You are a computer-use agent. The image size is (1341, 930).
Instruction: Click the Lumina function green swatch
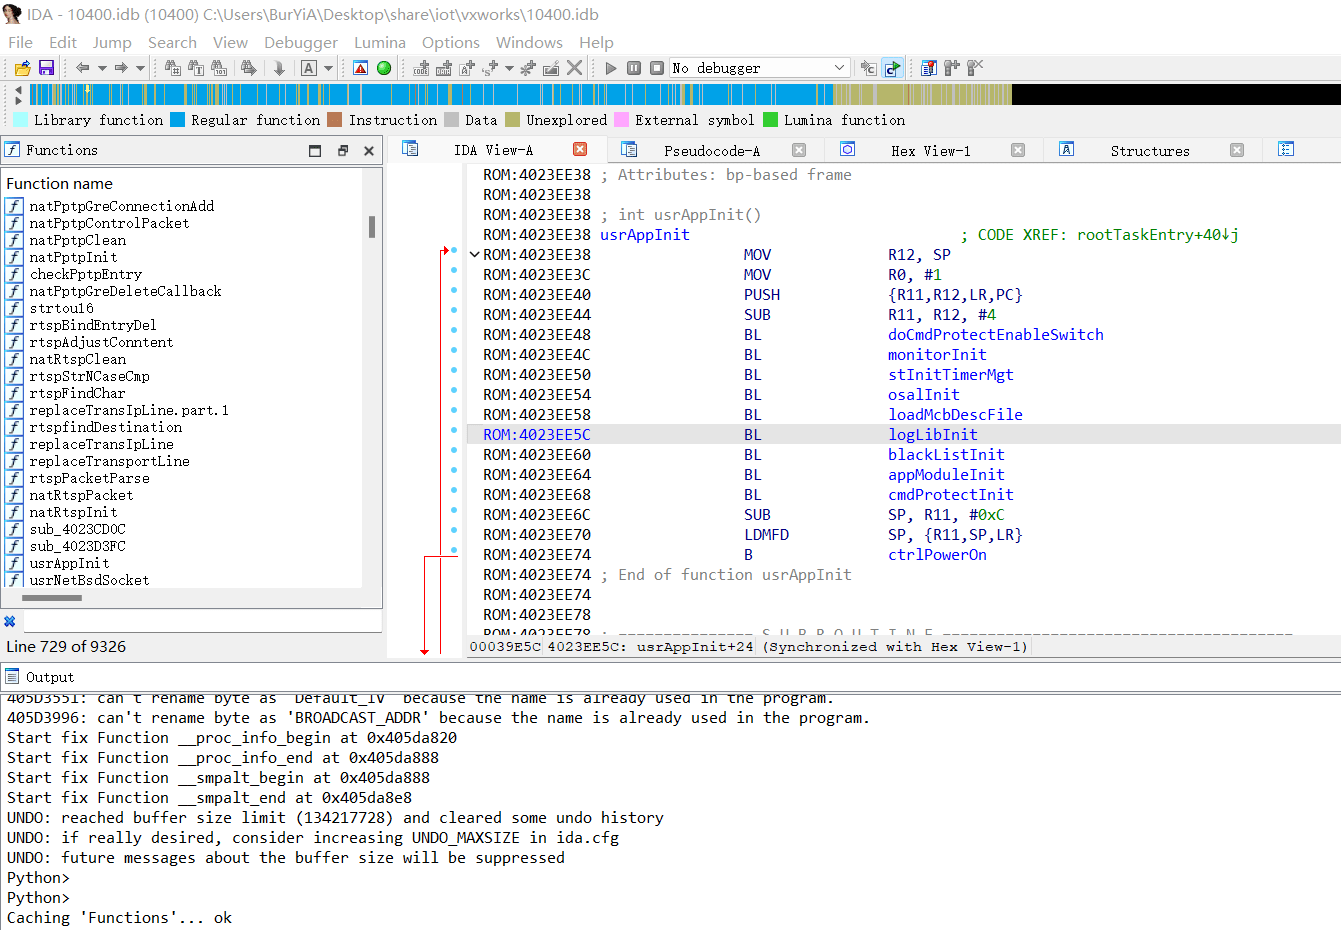tap(770, 120)
